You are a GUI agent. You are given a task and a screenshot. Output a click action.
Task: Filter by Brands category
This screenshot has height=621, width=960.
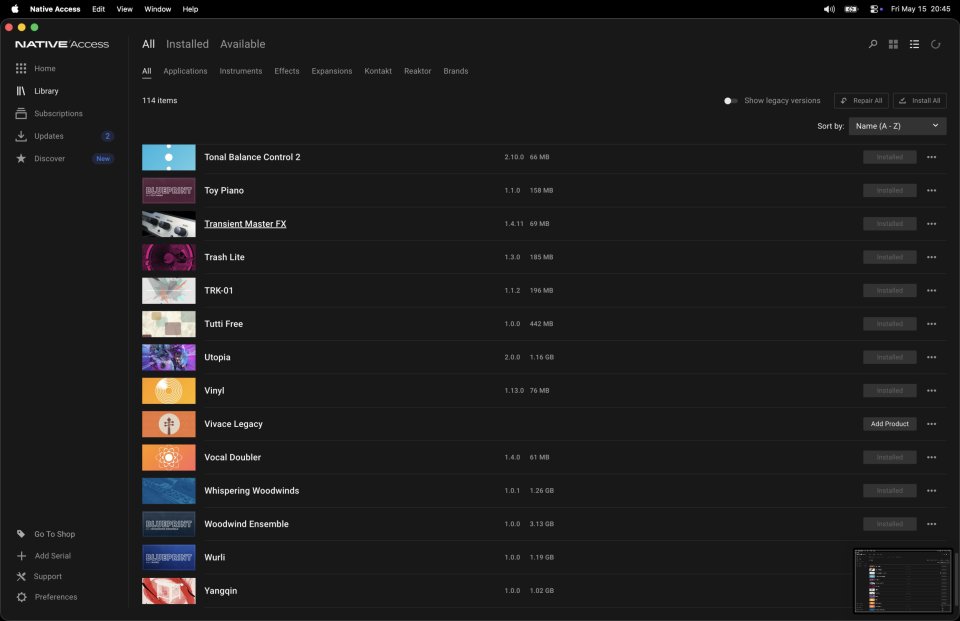(456, 71)
